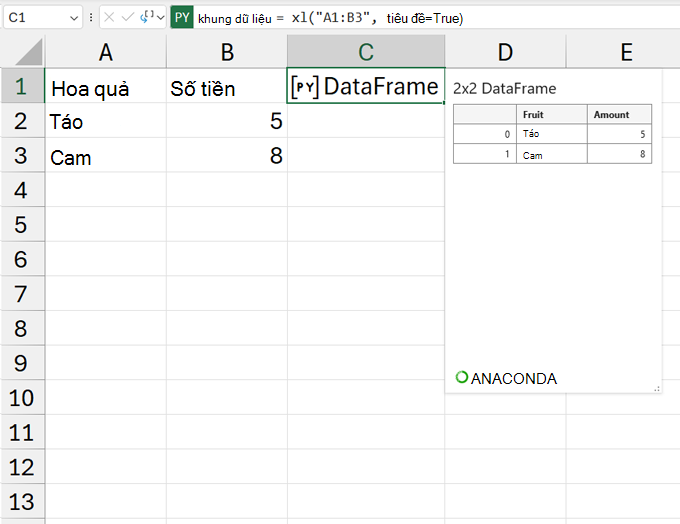
Task: Click the "2x2 DataFrame" card title
Action: [x=504, y=88]
